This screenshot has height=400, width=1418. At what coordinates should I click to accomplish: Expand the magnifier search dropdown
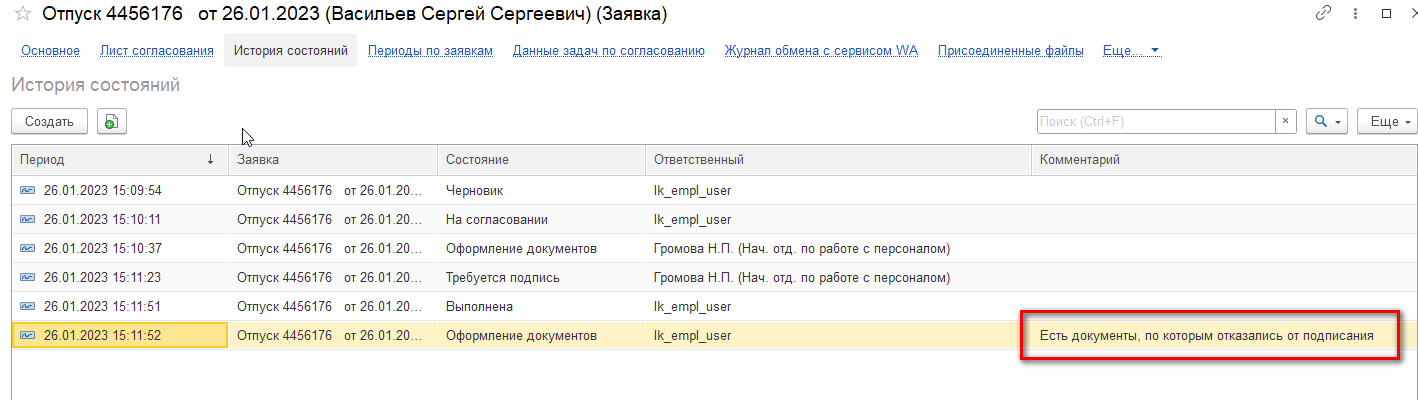(1328, 121)
